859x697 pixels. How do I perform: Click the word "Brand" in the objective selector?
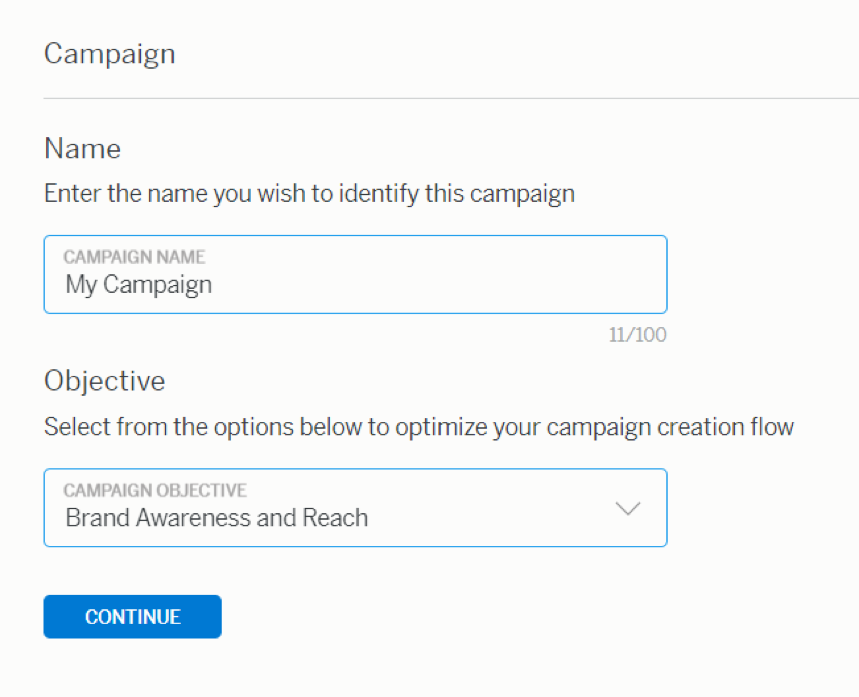point(93,518)
